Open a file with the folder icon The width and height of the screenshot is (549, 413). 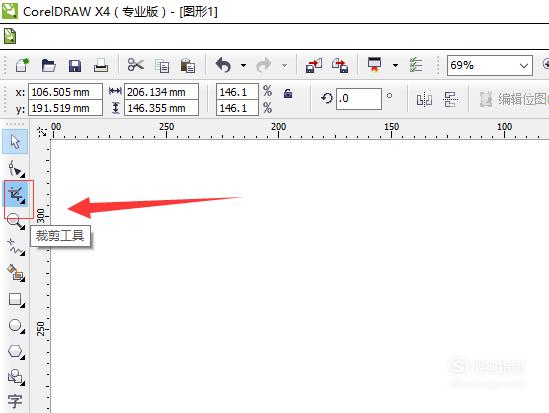pos(48,65)
